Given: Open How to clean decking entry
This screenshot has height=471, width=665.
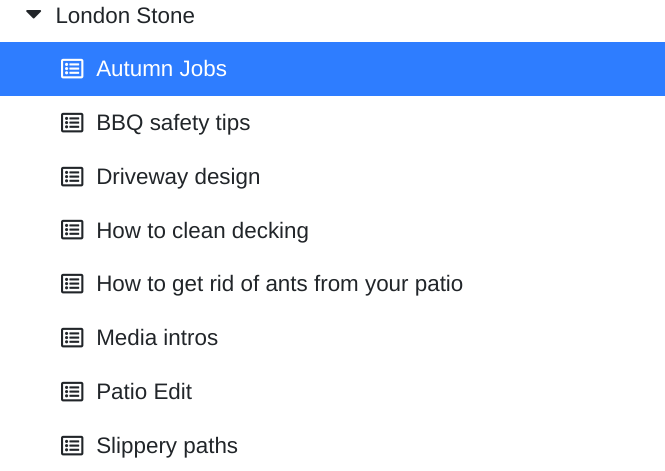Looking at the screenshot, I should (x=202, y=231).
